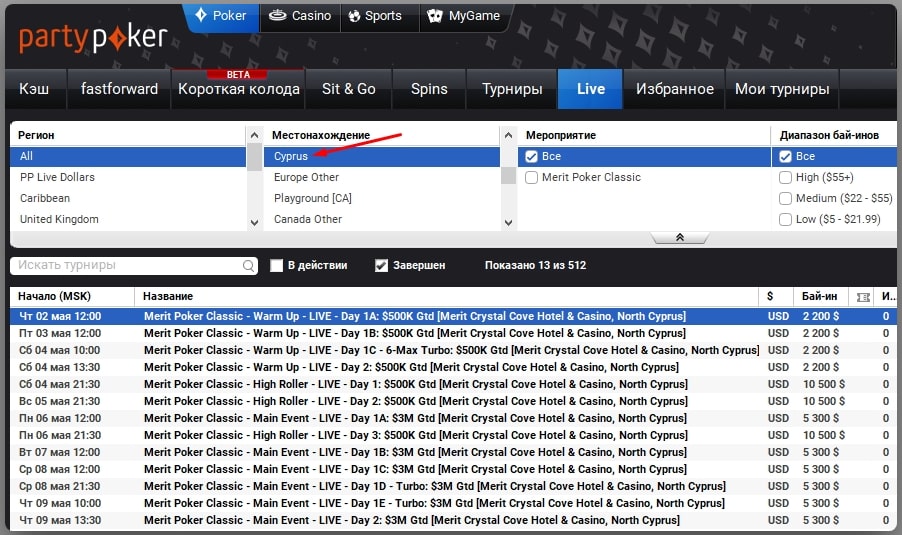Sort by the $ currency column header
The width and height of the screenshot is (902, 535).
point(775,297)
